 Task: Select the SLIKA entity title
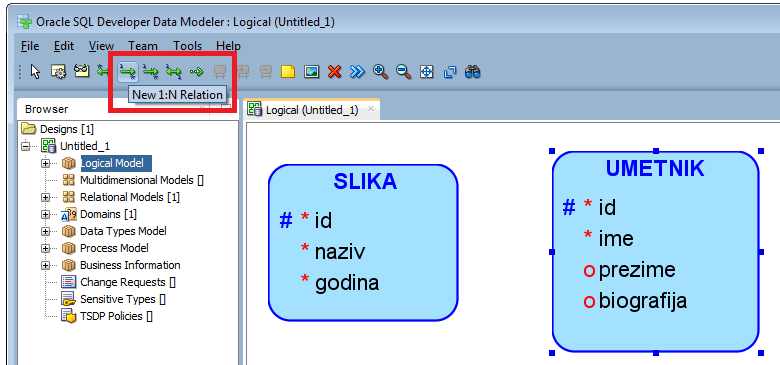365,182
